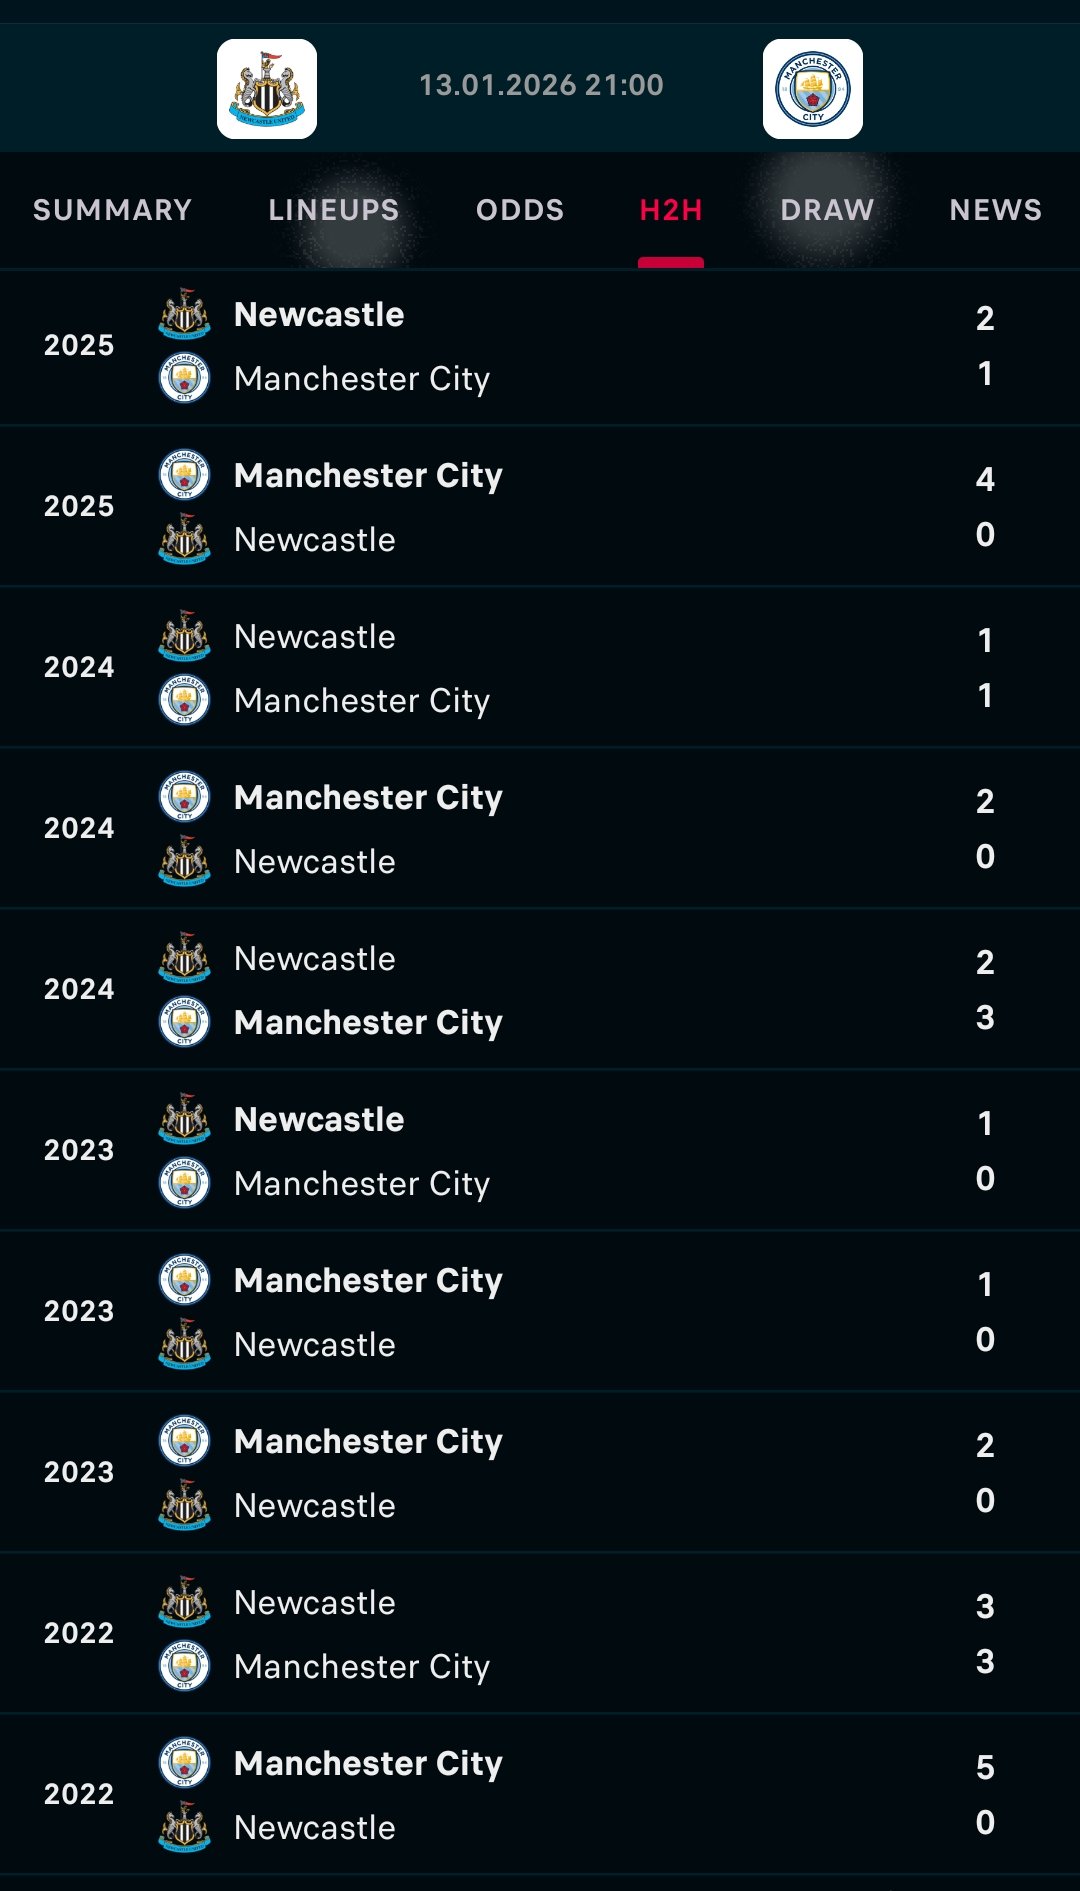Tap the Newcastle crest in the 2023 1-0 Newcastle win

point(185,1119)
